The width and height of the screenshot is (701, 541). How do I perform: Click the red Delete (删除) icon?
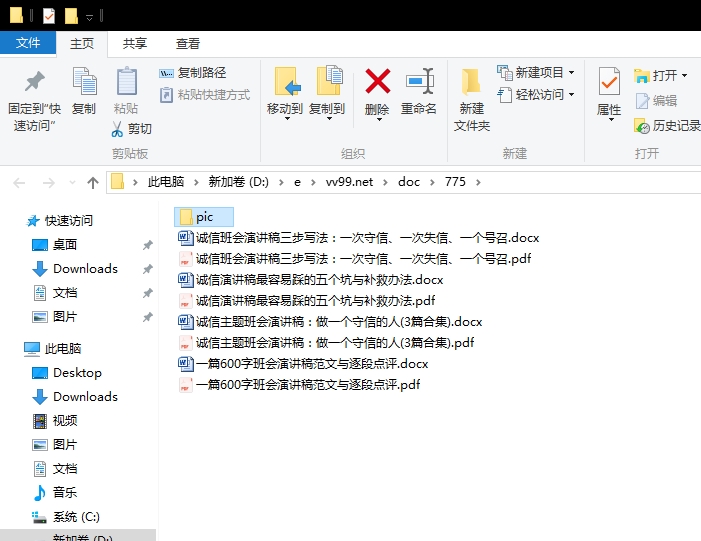378,81
